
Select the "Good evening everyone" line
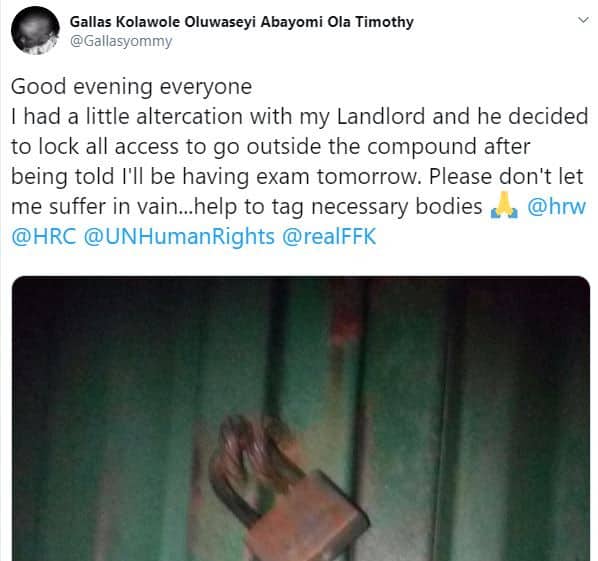point(131,87)
